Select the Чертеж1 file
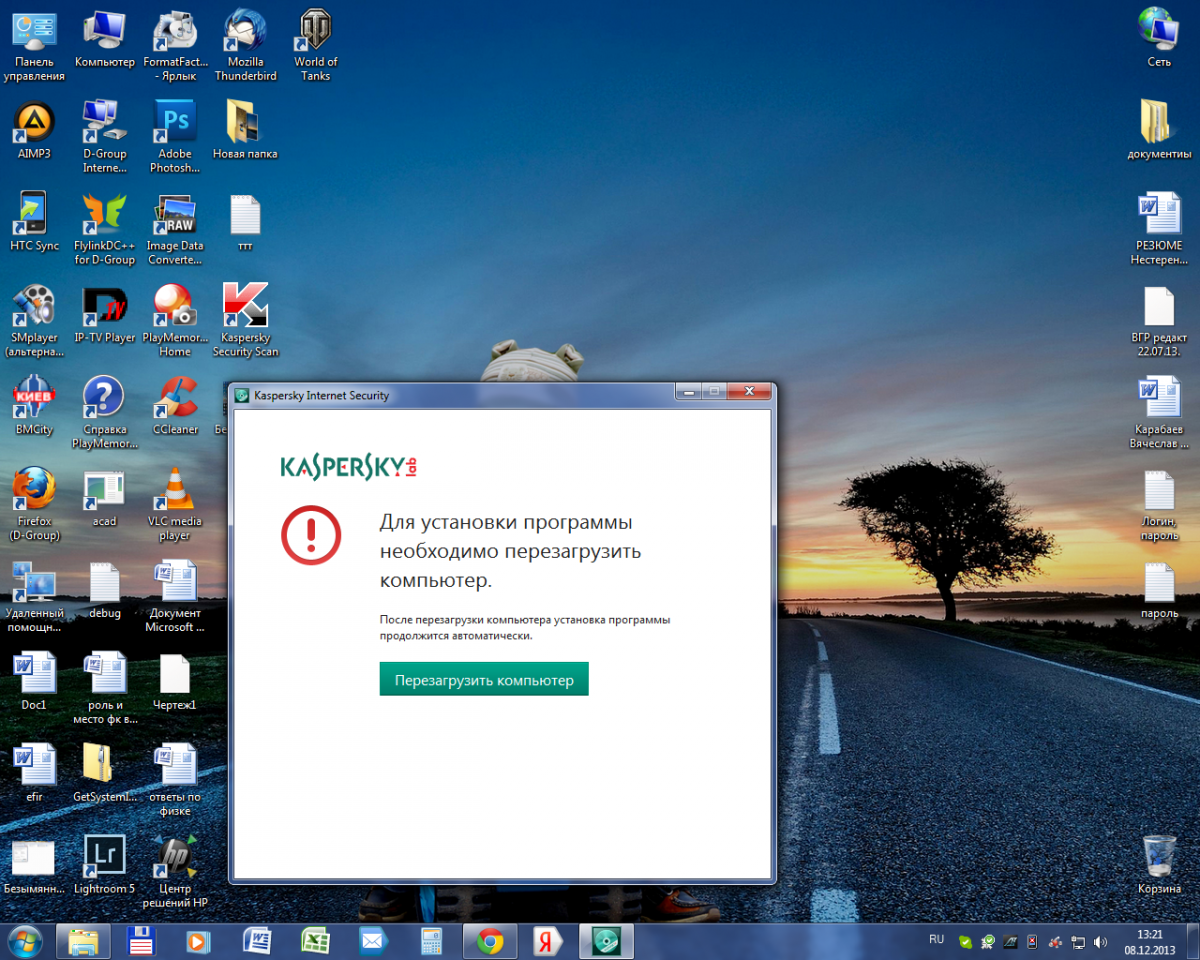Viewport: 1200px width, 960px height. point(175,682)
